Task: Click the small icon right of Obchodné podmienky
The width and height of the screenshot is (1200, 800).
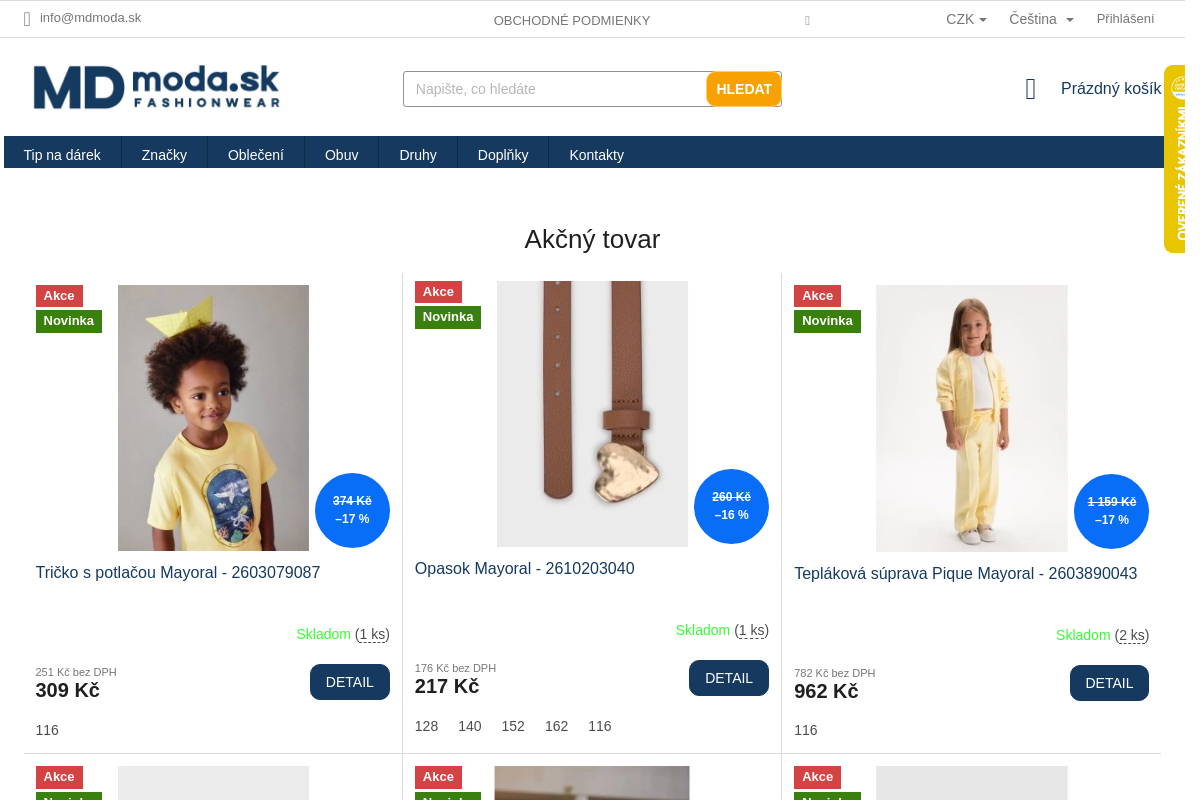Action: click(807, 20)
